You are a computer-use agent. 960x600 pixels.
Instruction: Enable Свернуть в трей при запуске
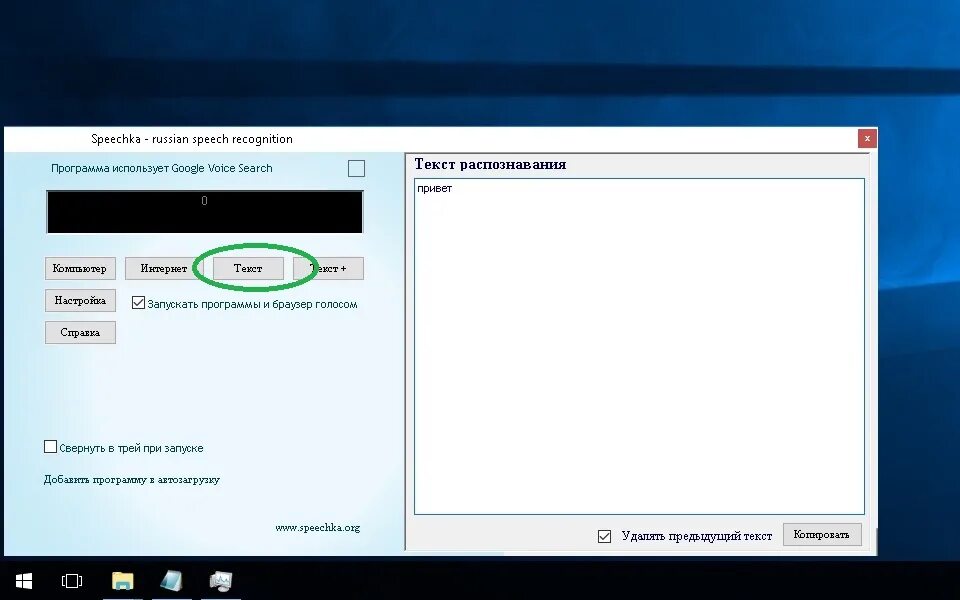(51, 447)
